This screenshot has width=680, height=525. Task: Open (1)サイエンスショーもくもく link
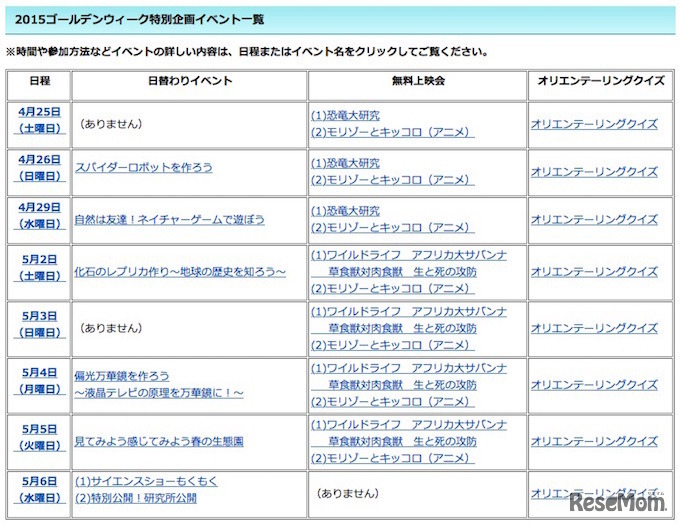pos(146,481)
